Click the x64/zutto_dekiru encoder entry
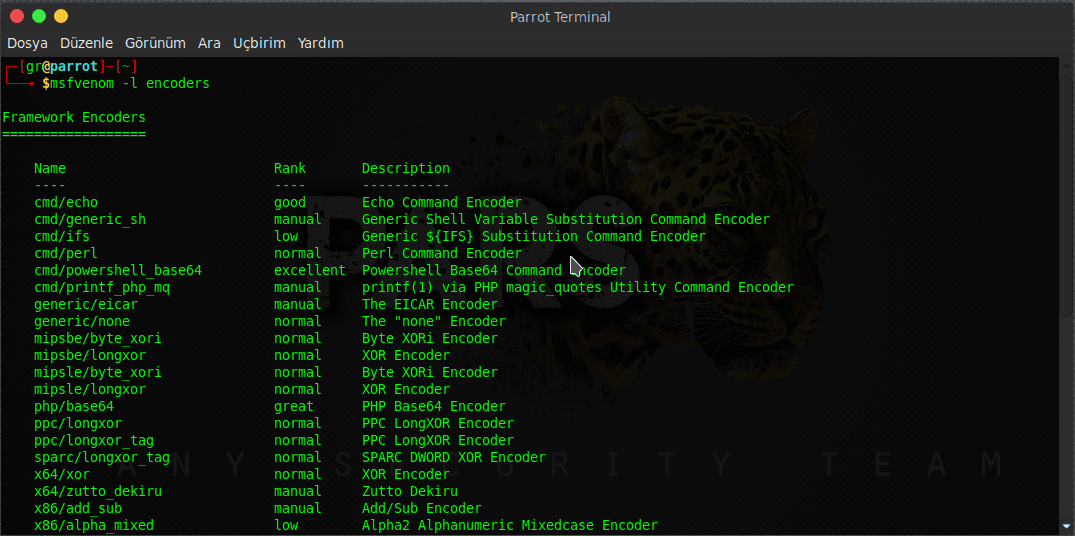The image size is (1075, 536). pyautogui.click(x=98, y=491)
